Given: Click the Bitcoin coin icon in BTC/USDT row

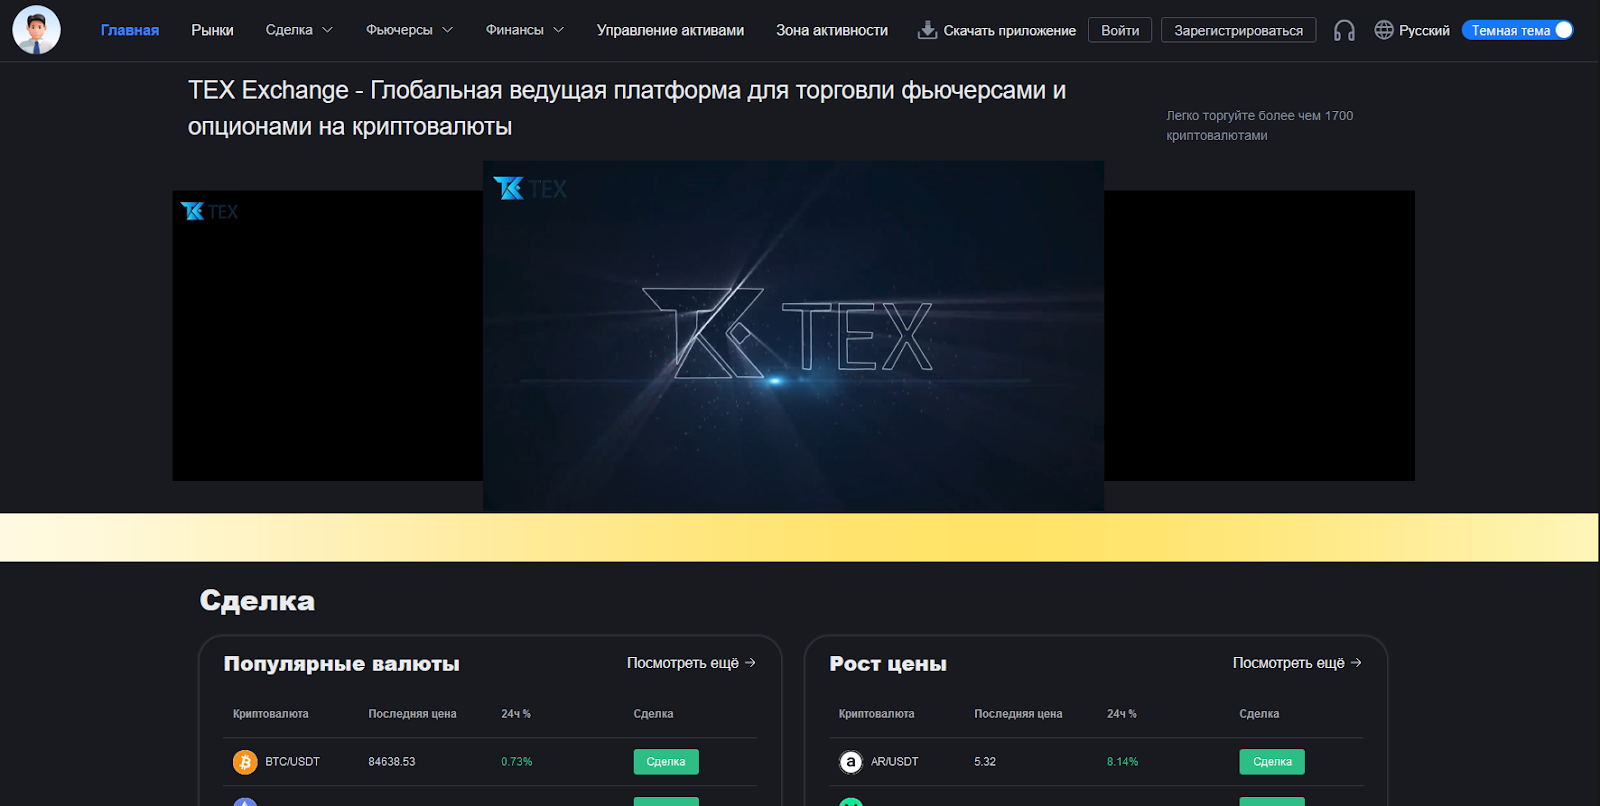Looking at the screenshot, I should (245, 762).
